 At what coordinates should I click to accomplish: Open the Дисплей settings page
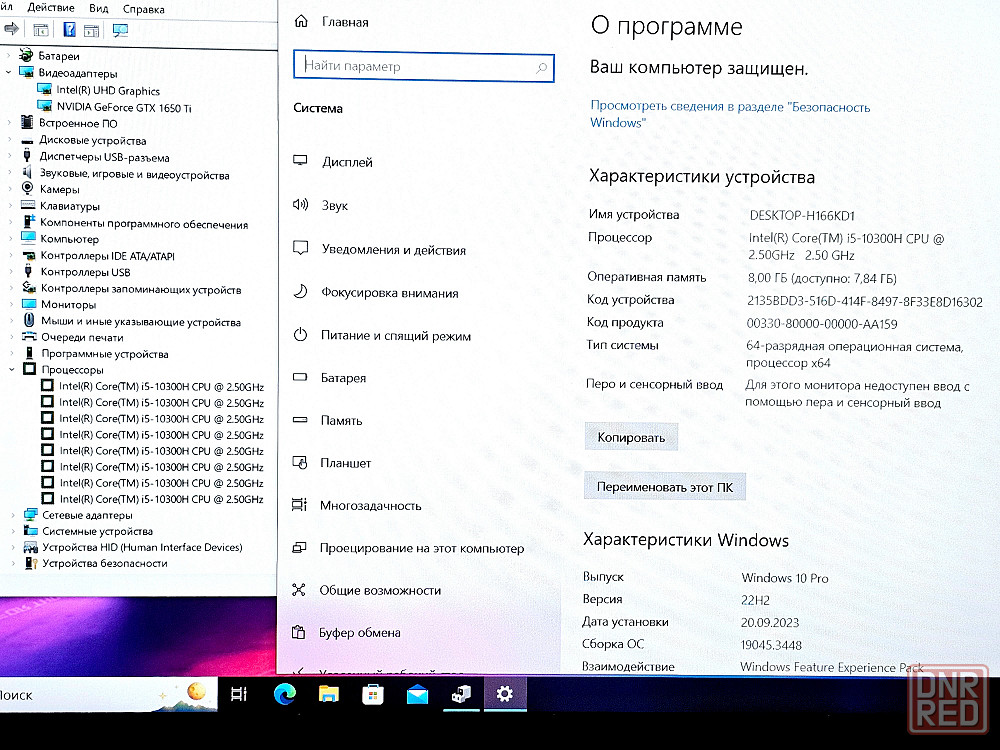click(347, 162)
